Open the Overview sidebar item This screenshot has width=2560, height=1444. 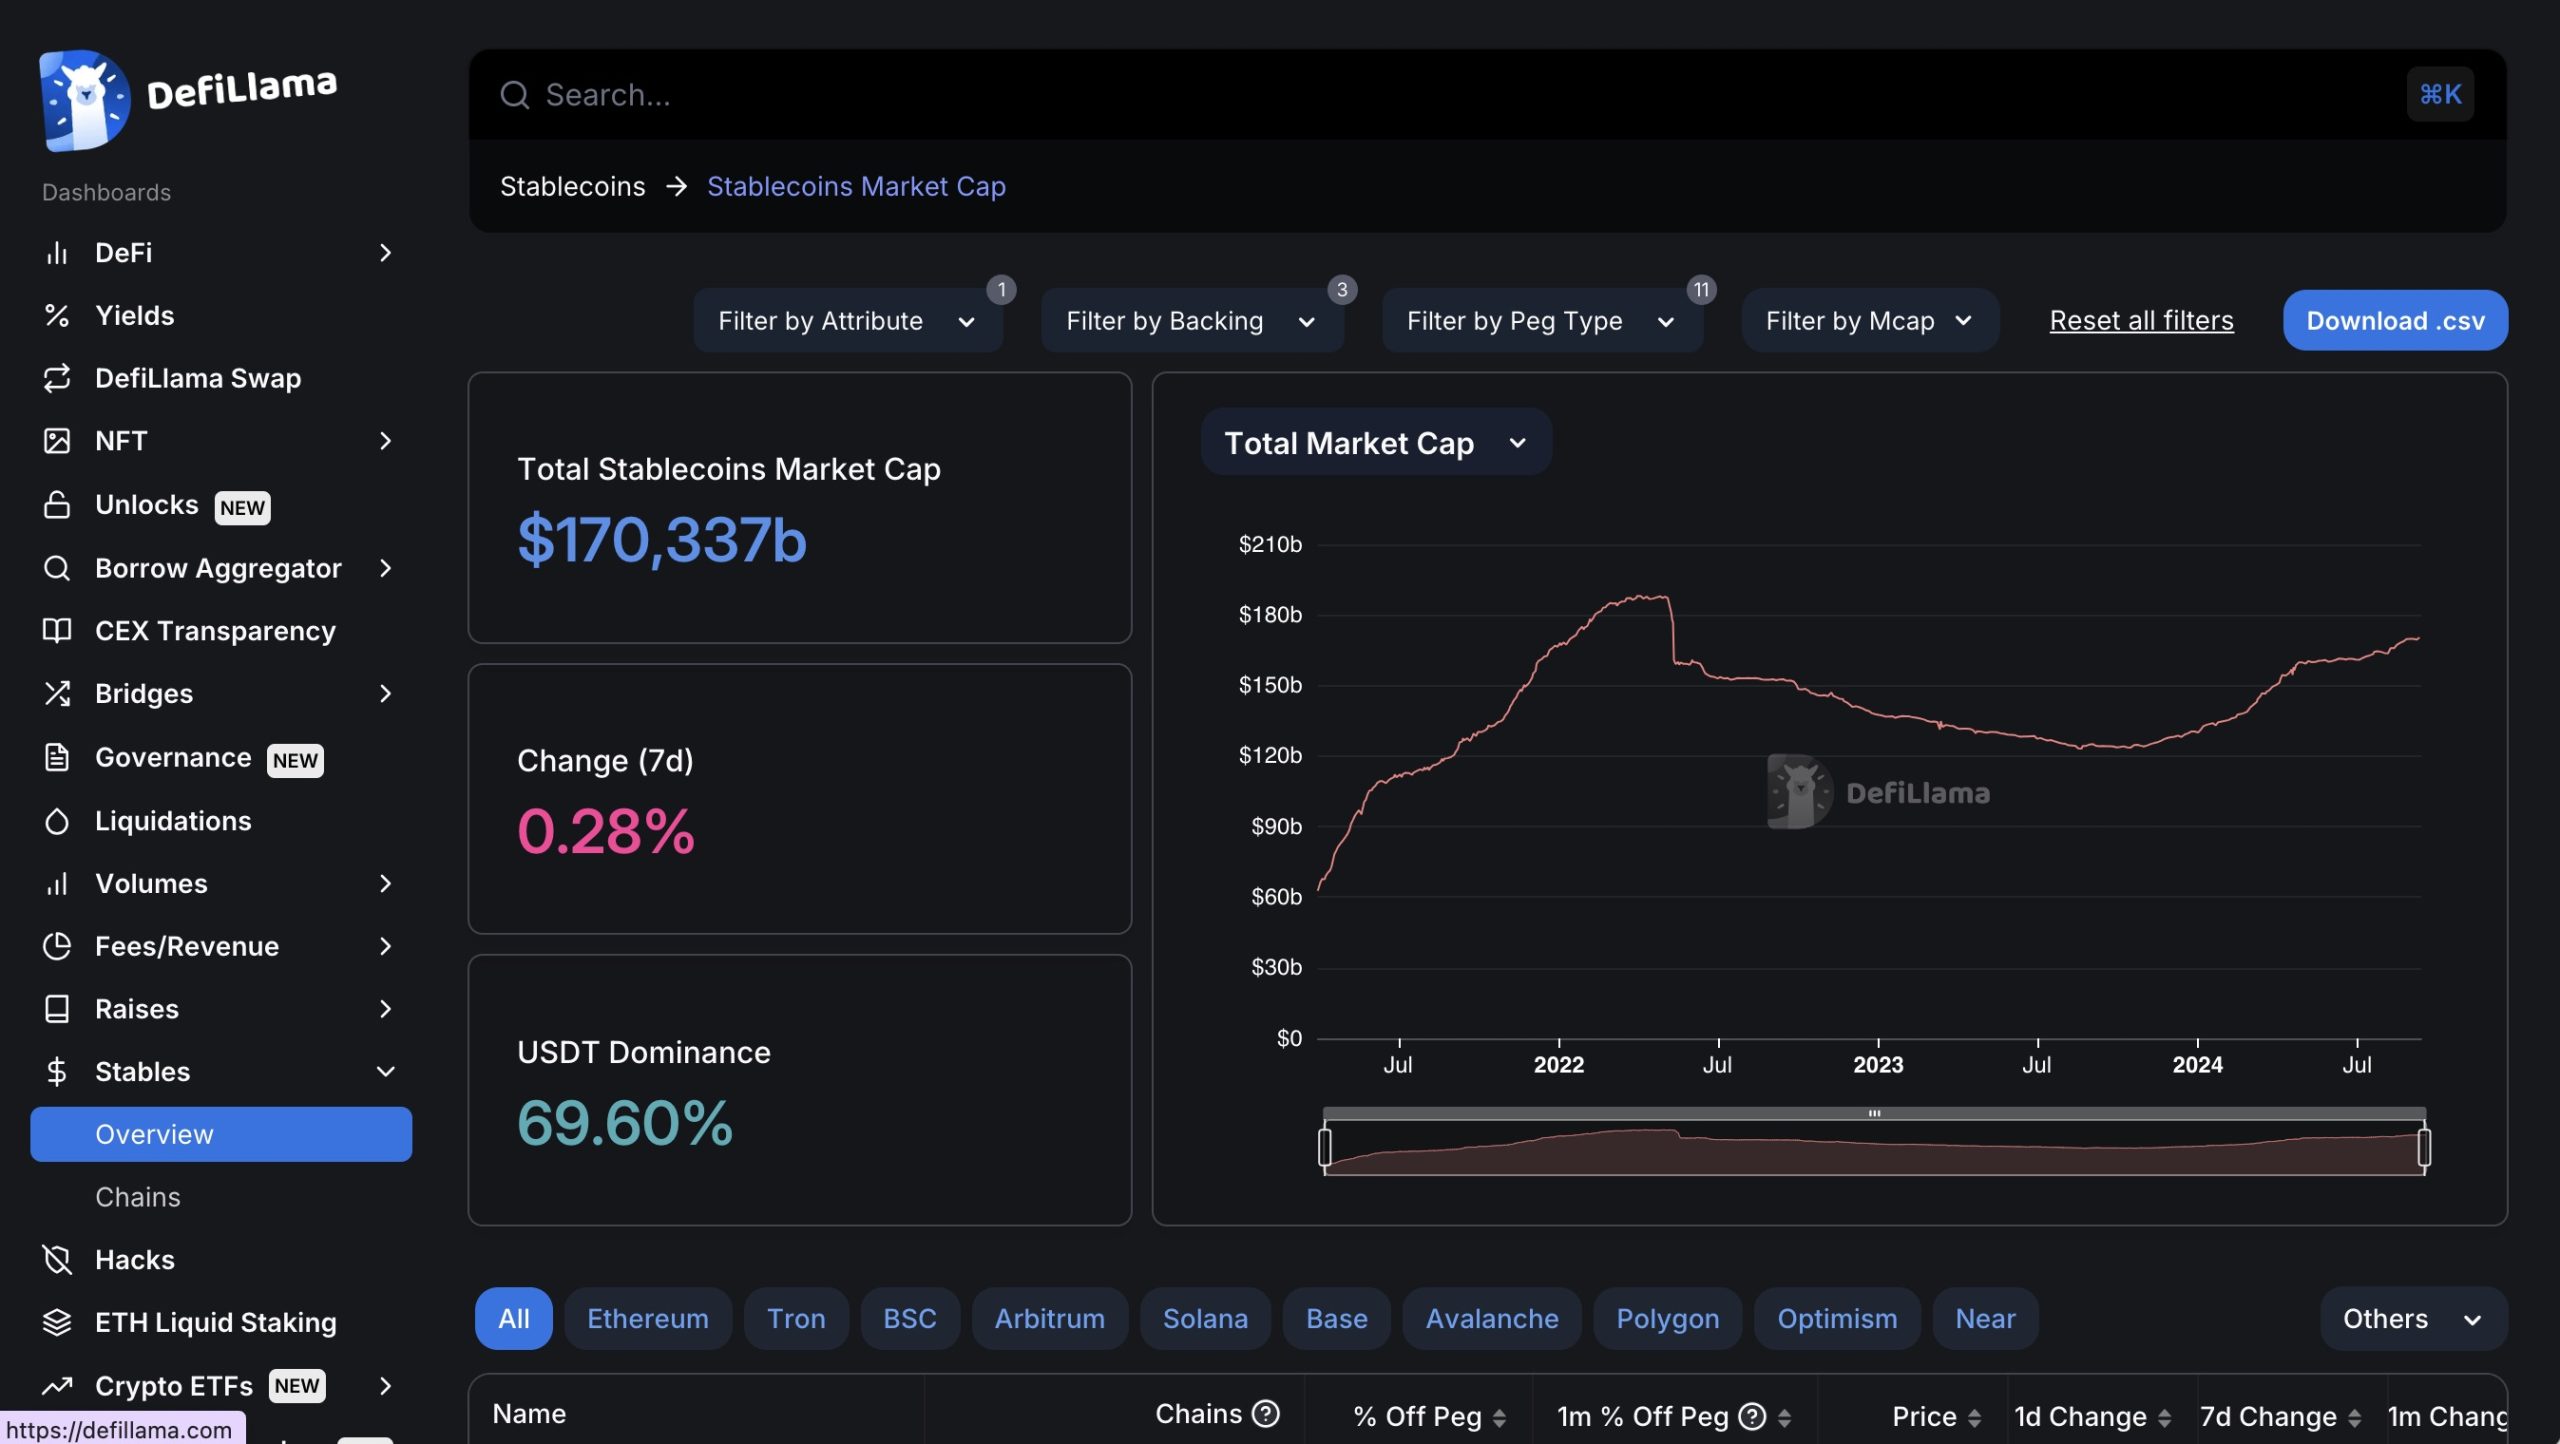(x=221, y=1135)
